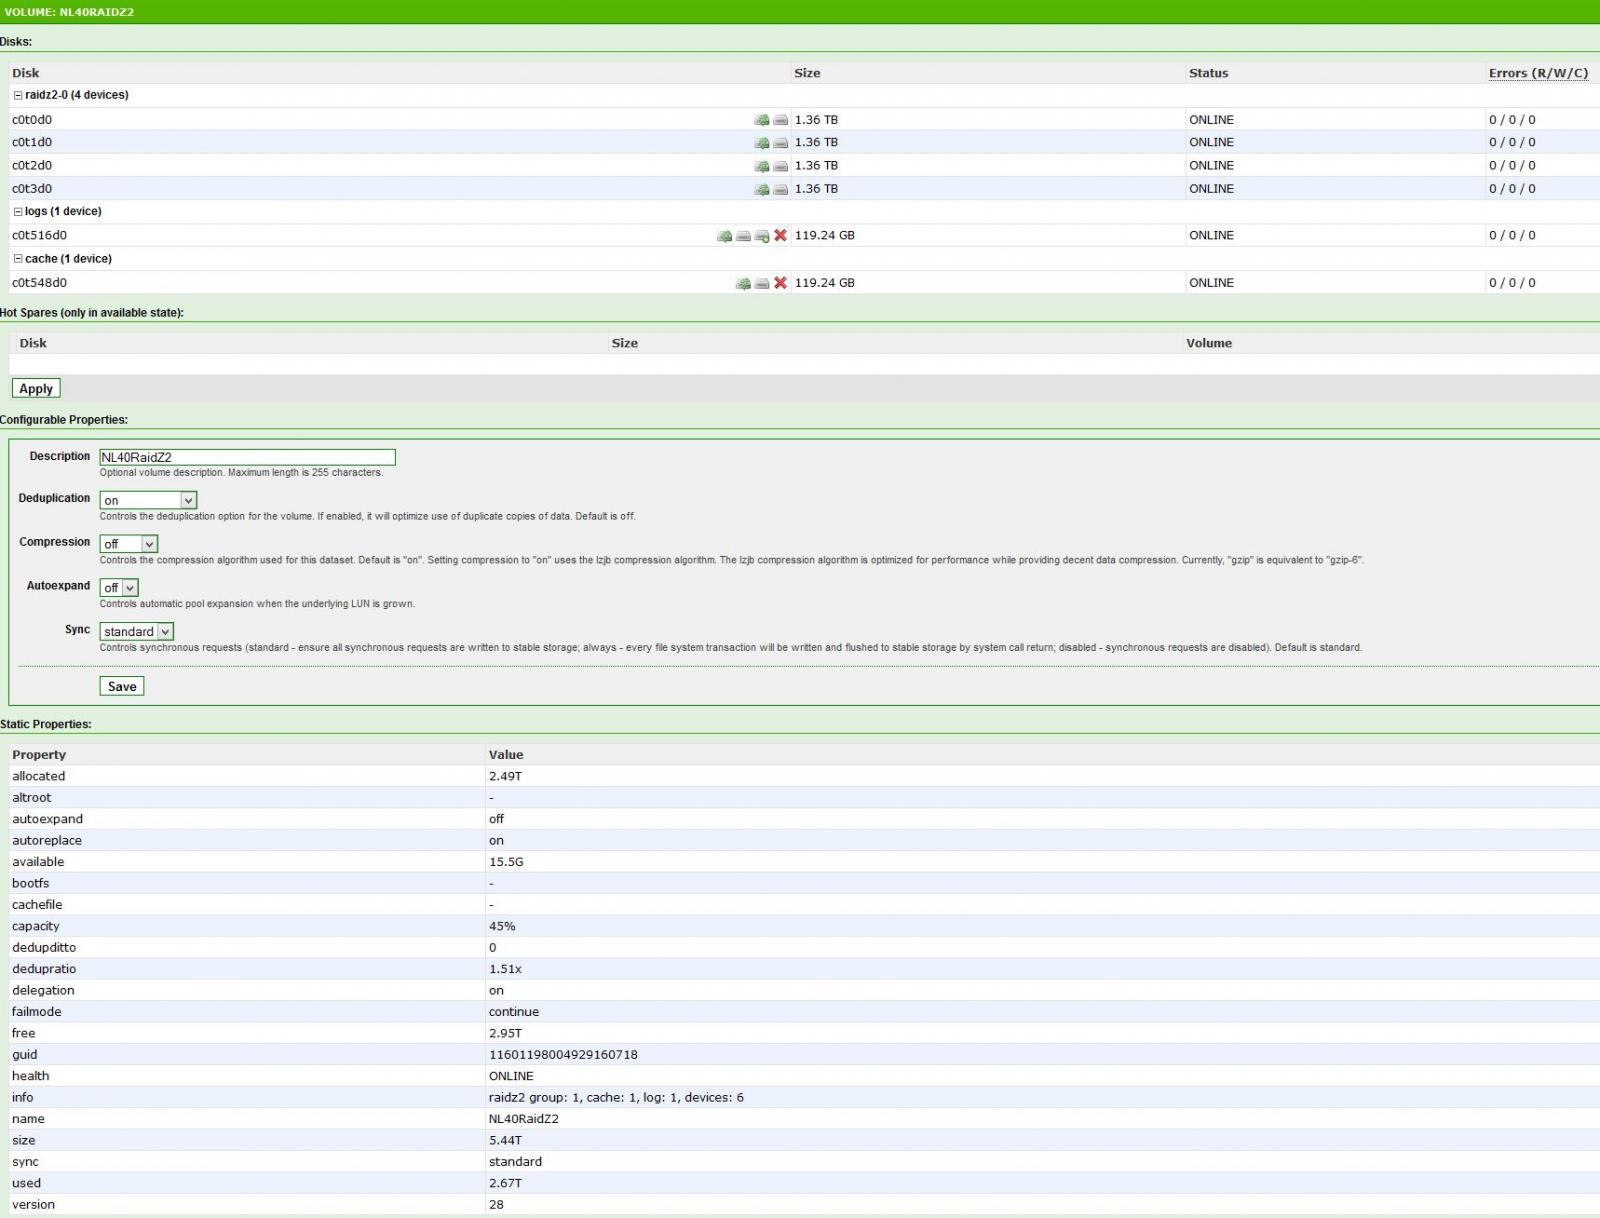The image size is (1600, 1218).
Task: Click the plain gray disk icon for c0t548d0
Action: 762,283
